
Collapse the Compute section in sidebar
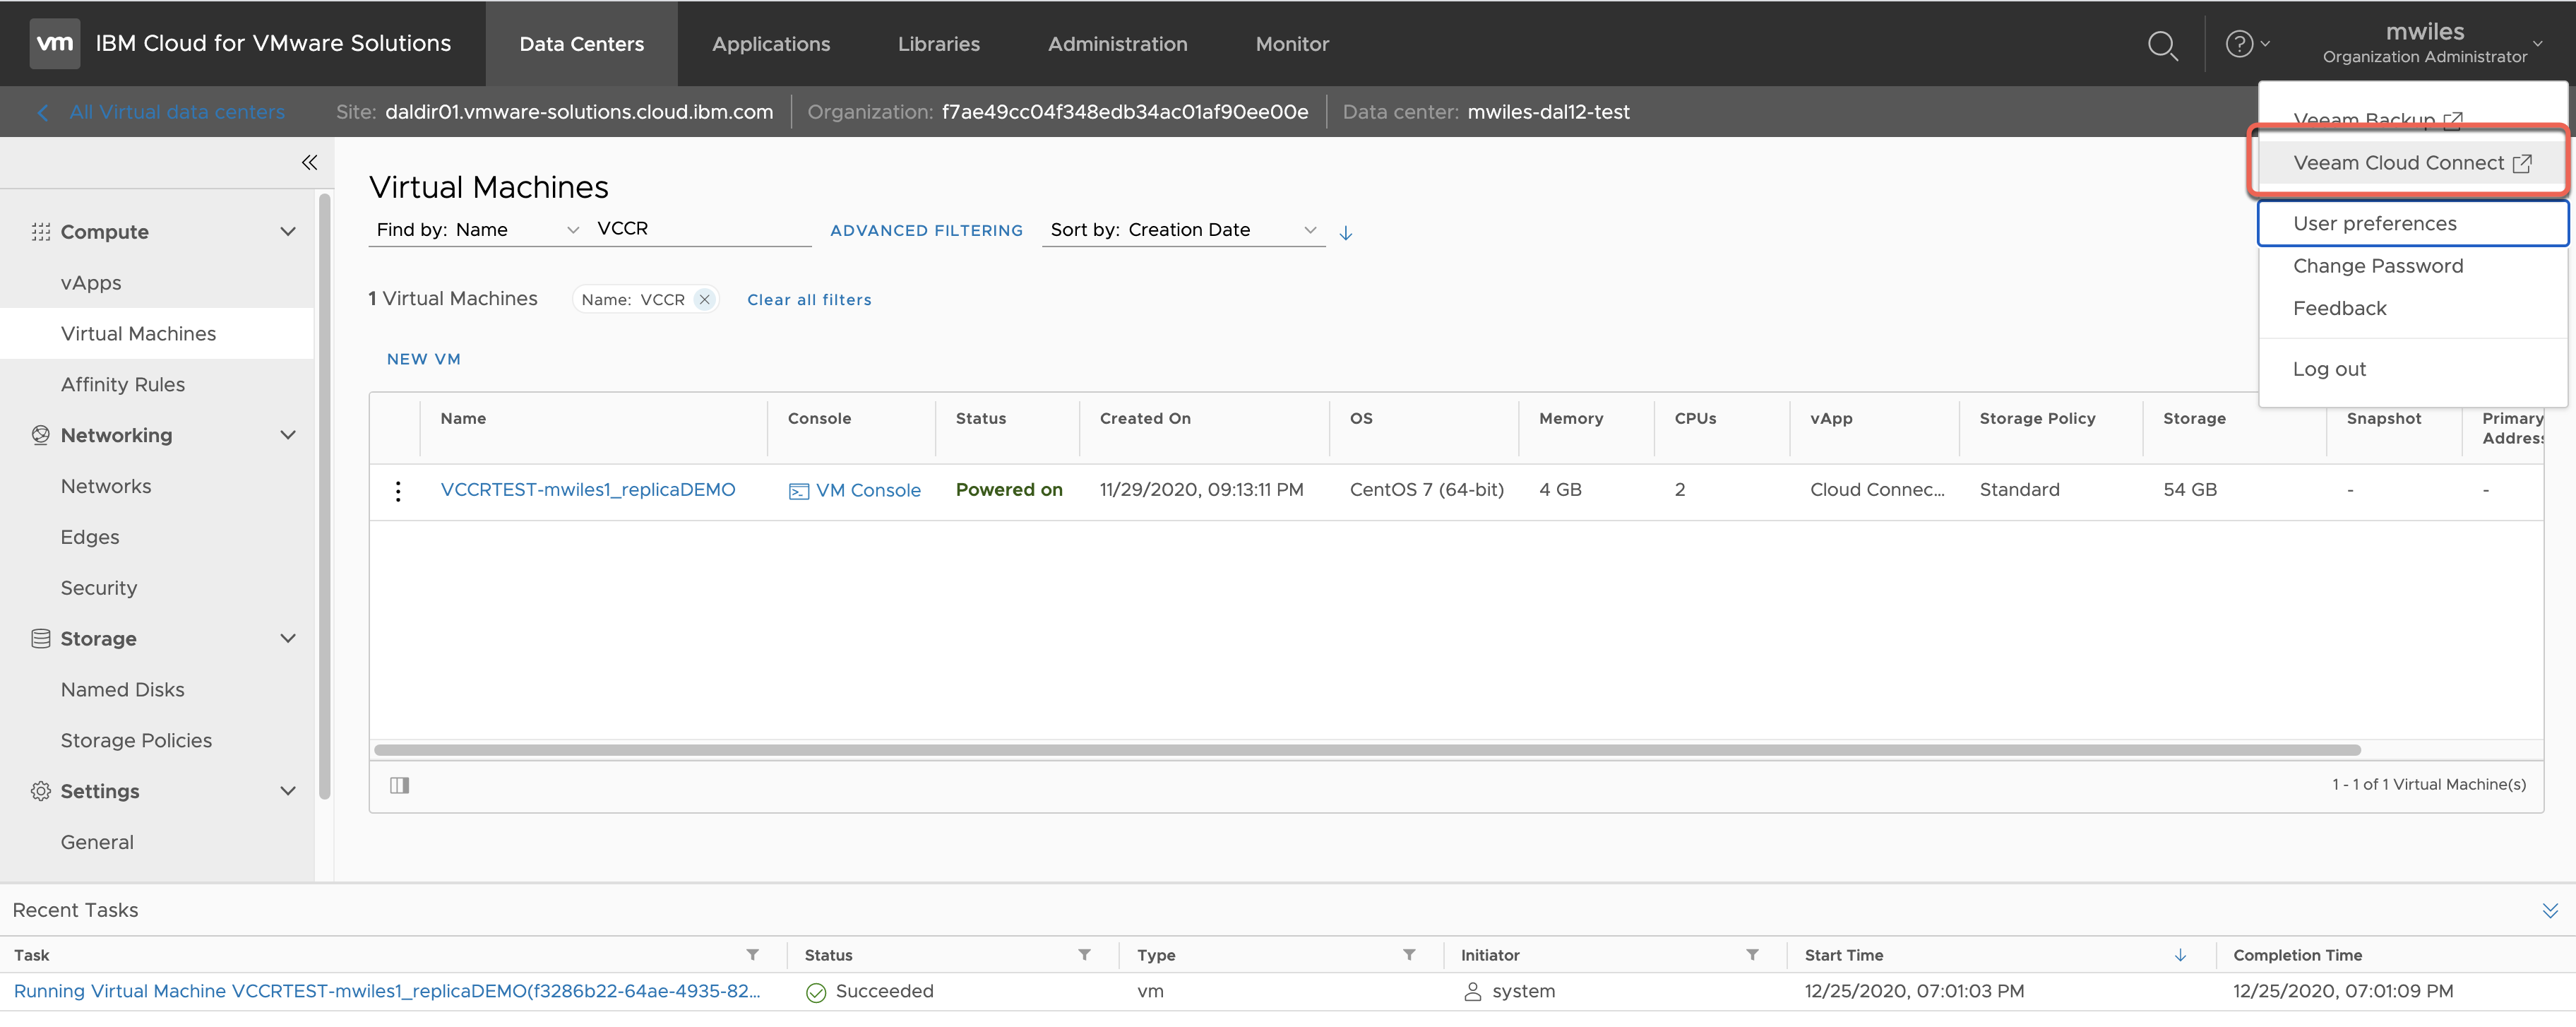pyautogui.click(x=288, y=232)
